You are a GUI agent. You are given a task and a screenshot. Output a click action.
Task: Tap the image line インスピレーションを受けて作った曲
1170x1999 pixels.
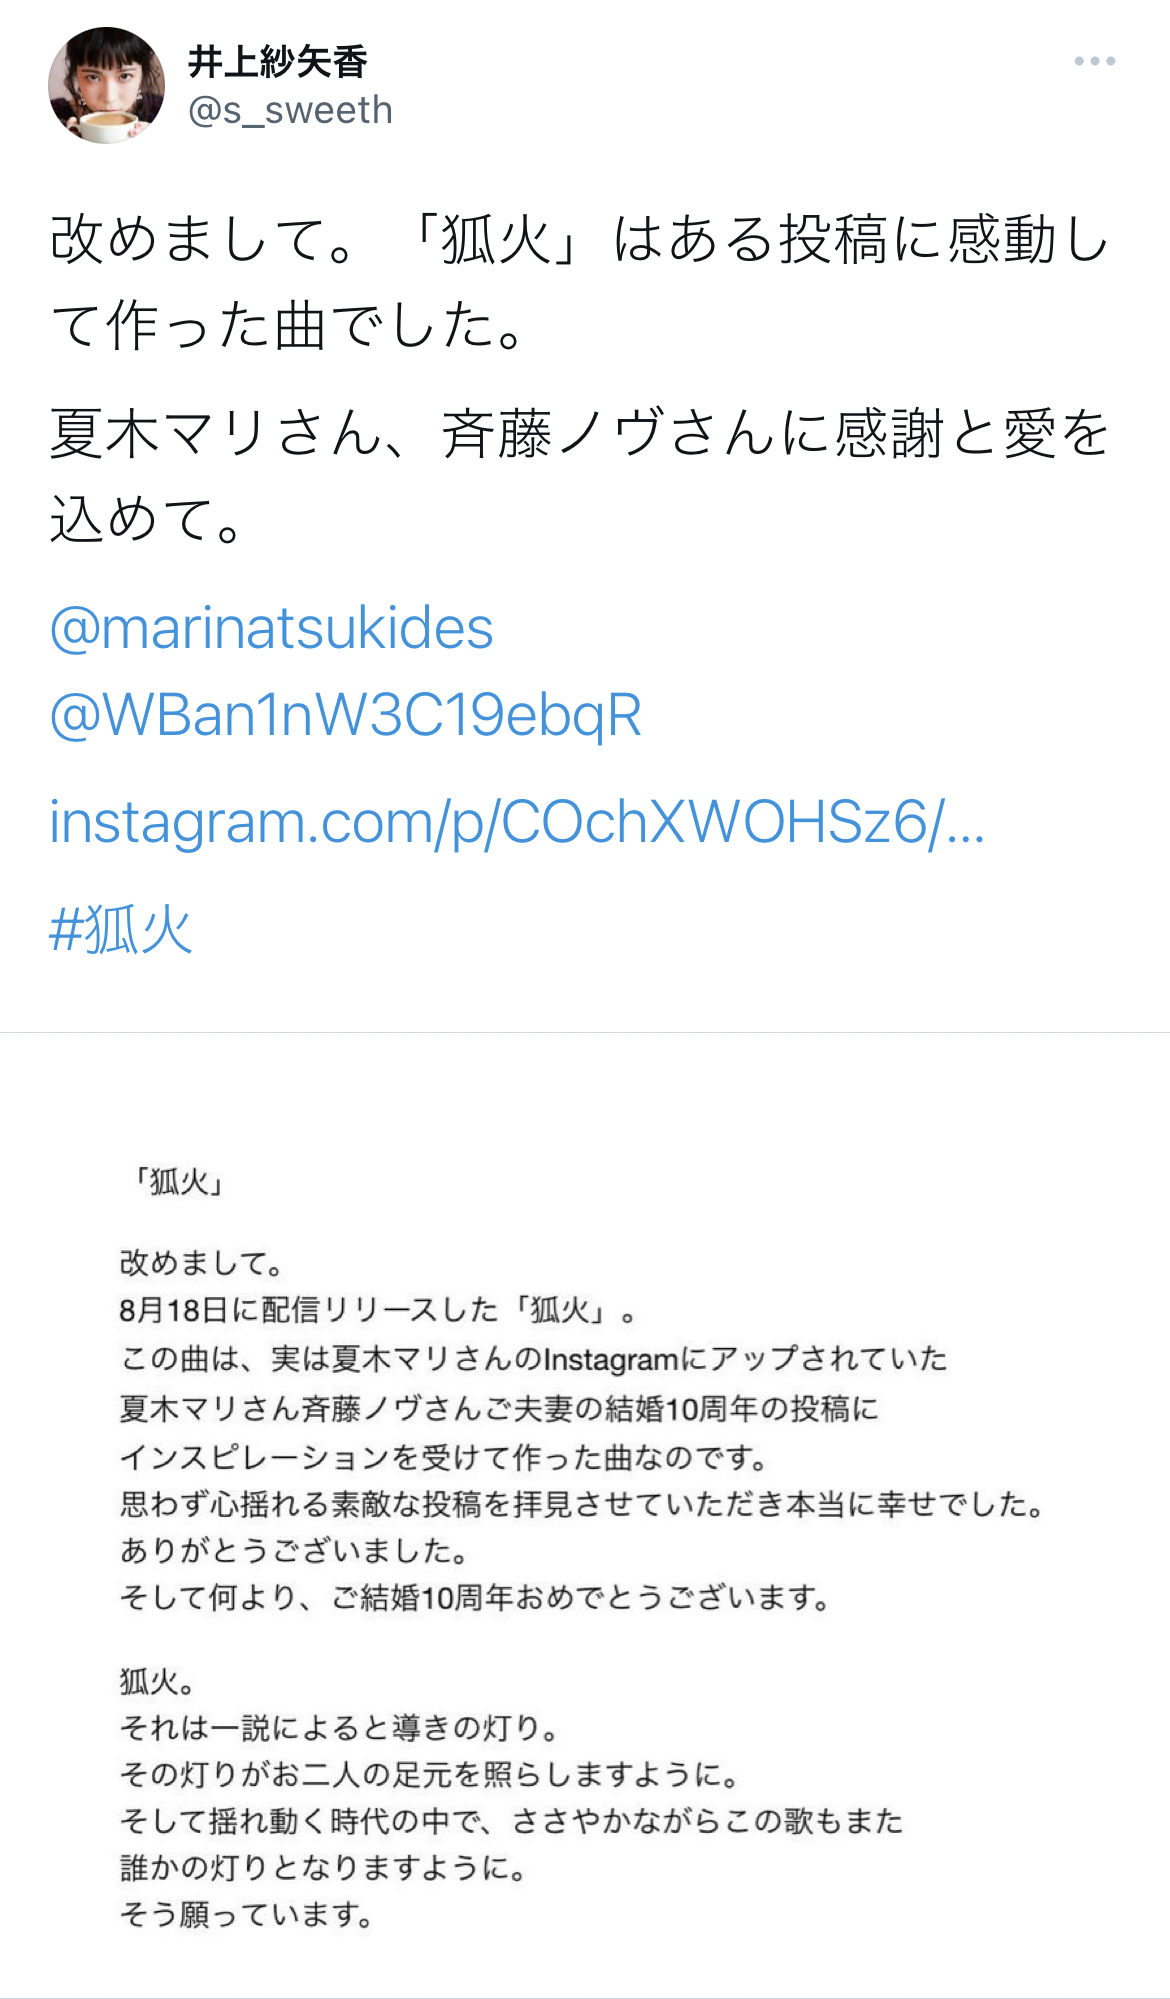pyautogui.click(x=444, y=1457)
